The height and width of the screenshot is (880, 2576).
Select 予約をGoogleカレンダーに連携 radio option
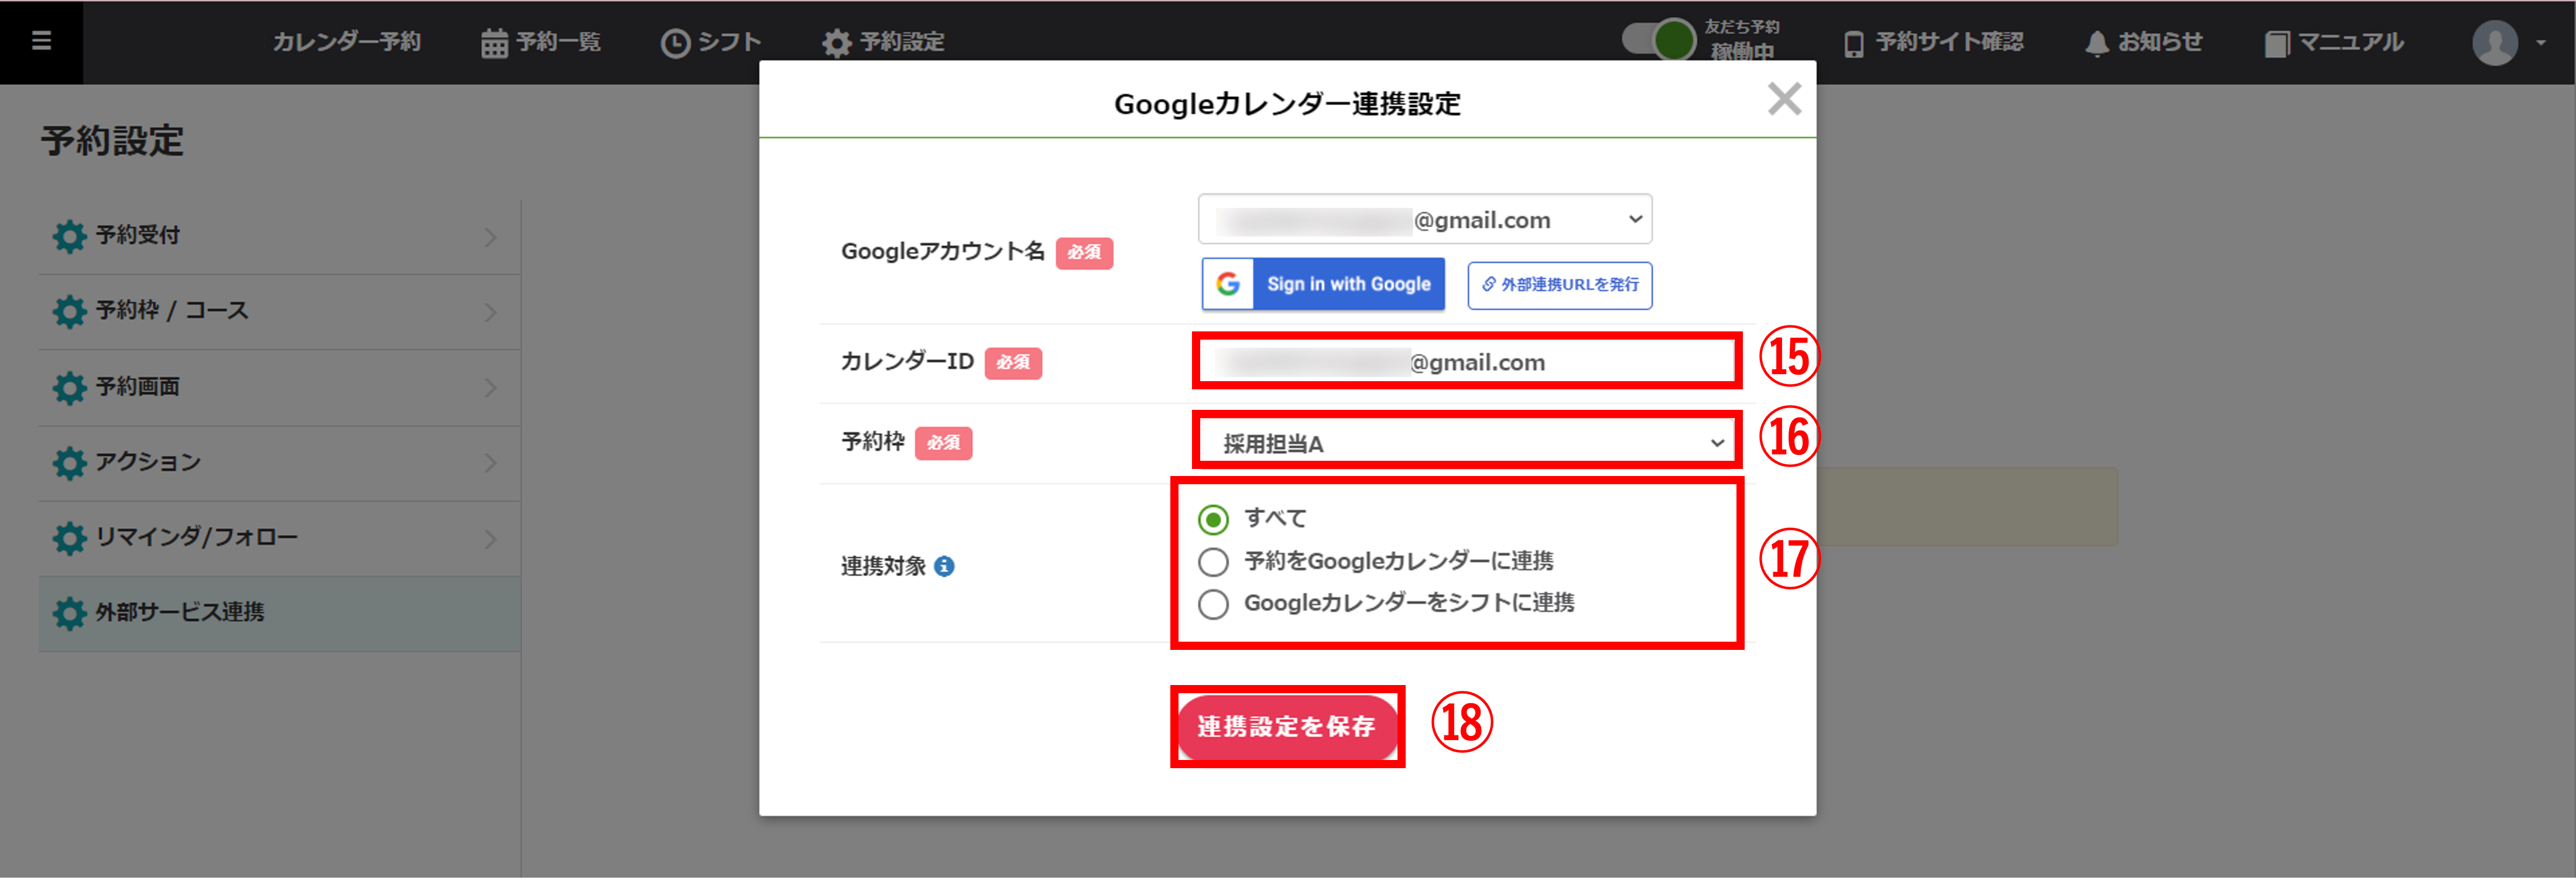pyautogui.click(x=1213, y=562)
